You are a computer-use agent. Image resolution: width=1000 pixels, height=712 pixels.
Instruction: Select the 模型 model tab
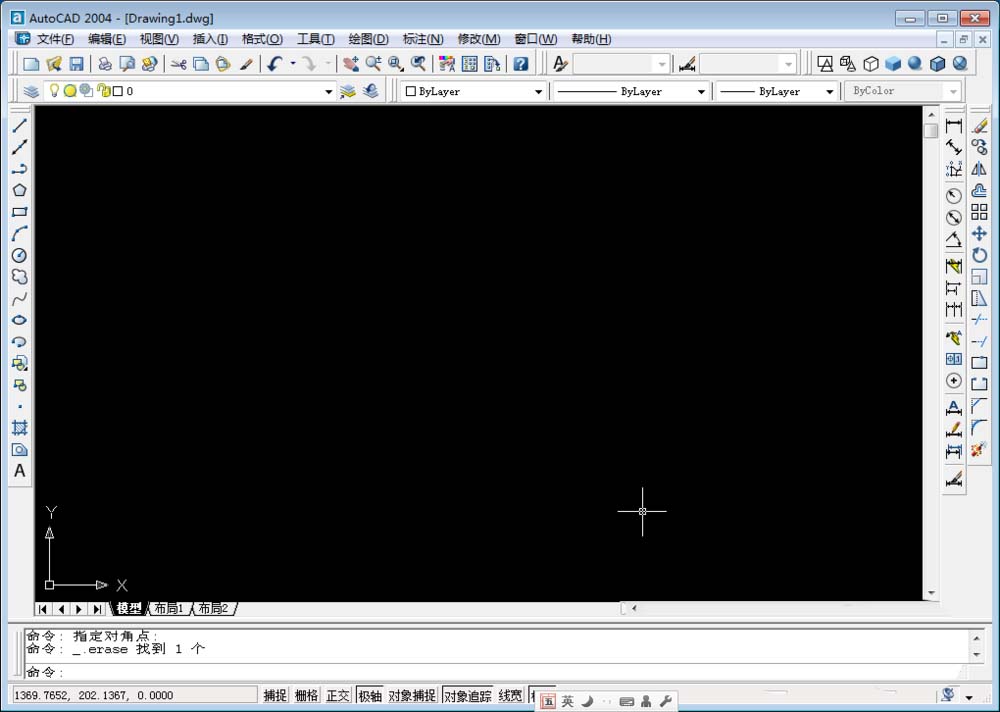(129, 609)
